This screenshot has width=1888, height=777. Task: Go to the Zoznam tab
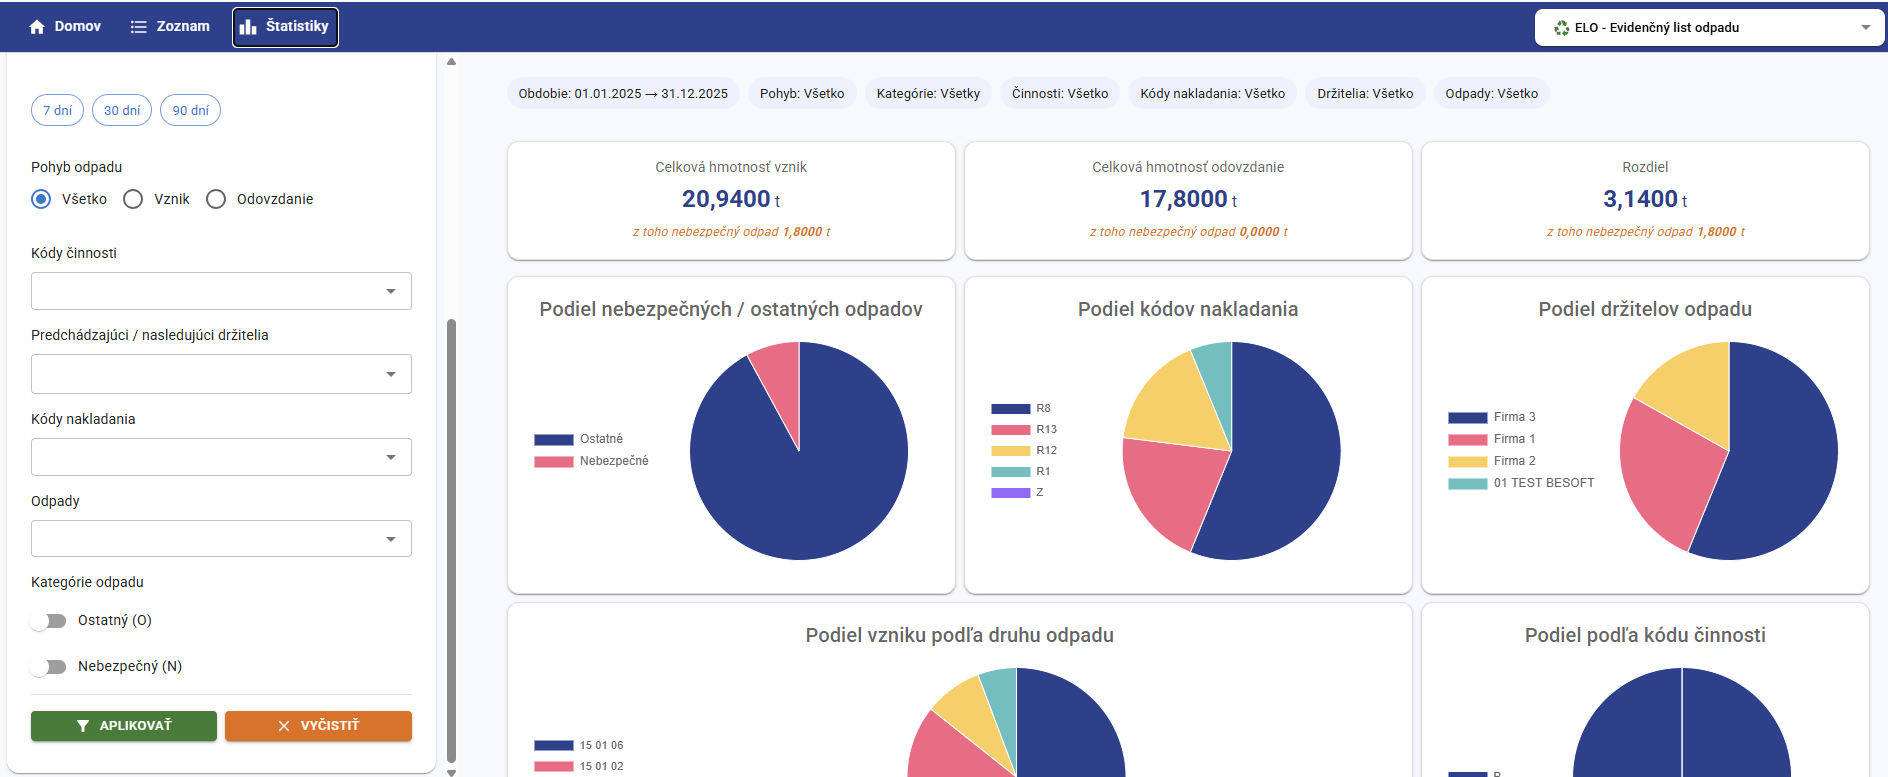pos(170,27)
